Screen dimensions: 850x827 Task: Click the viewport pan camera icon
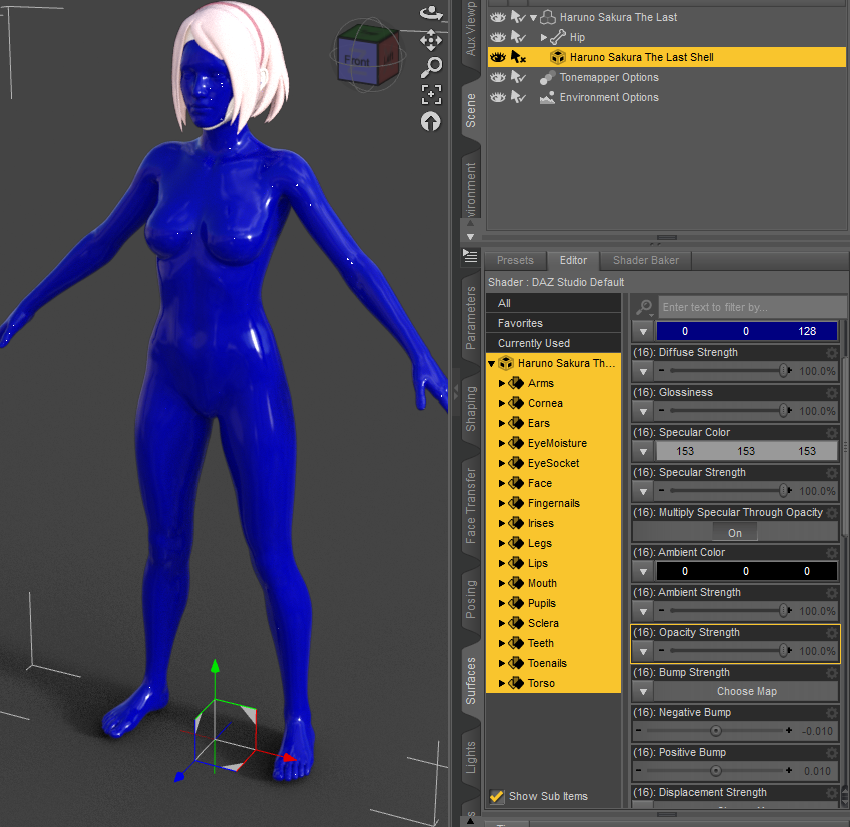431,40
